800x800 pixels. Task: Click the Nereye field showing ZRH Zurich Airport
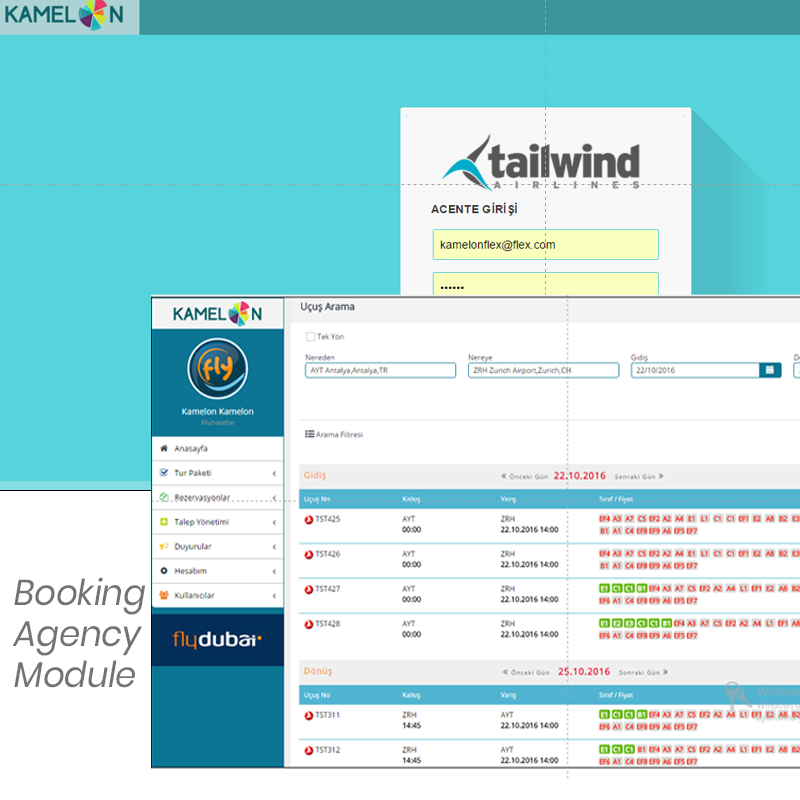click(543, 370)
